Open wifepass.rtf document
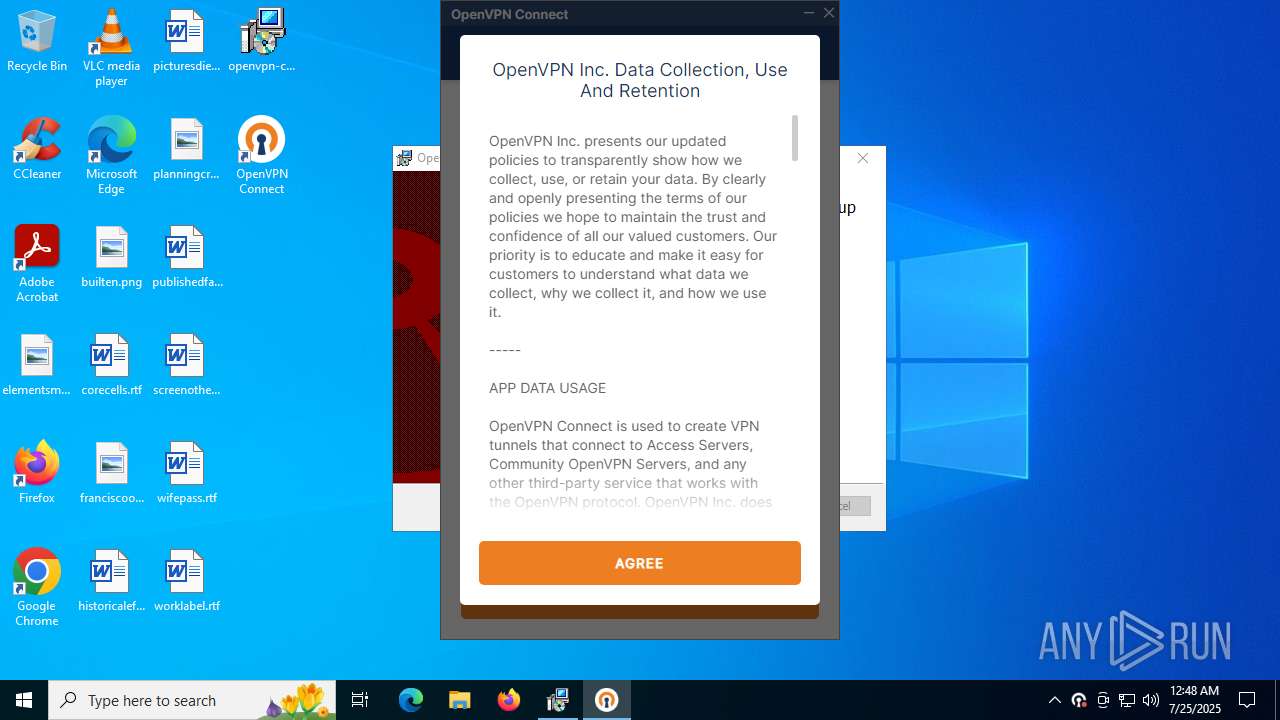The image size is (1280, 720). (186, 473)
